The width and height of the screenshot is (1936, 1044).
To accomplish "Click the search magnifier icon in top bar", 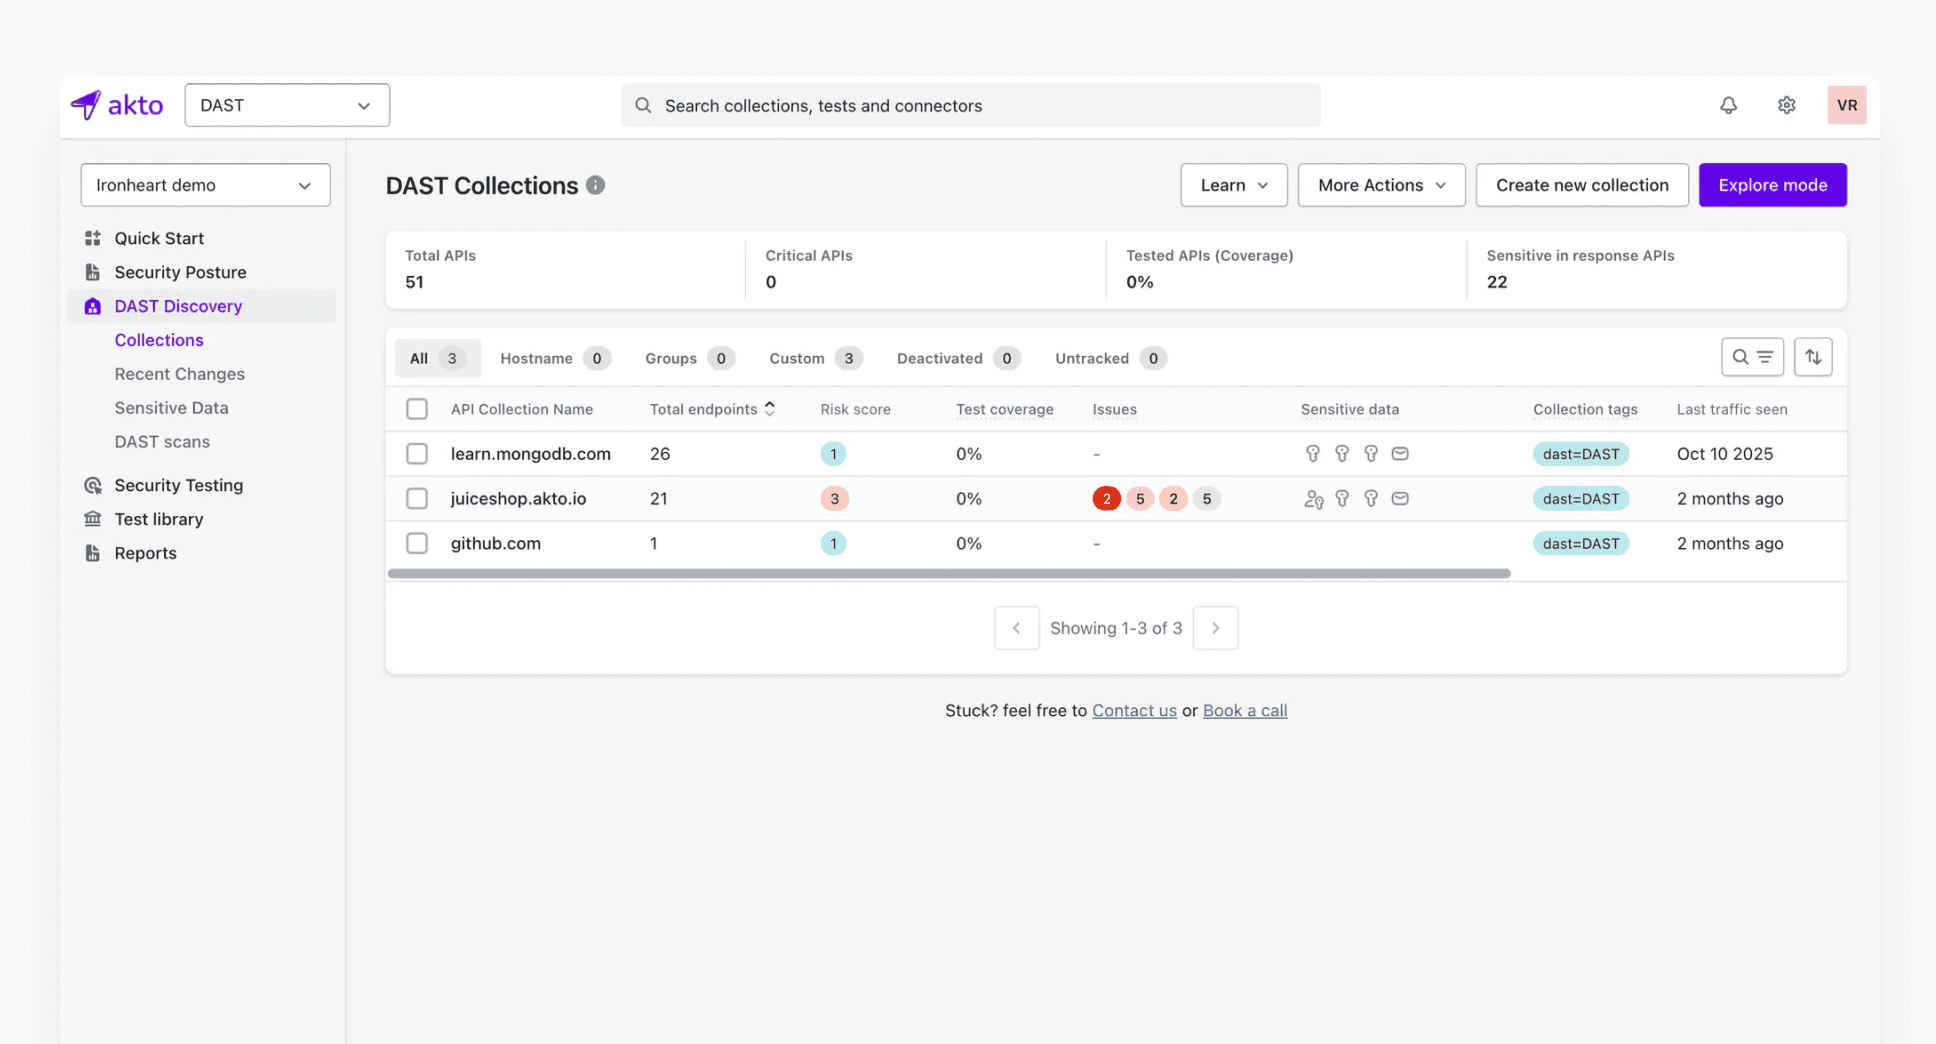I will [643, 105].
